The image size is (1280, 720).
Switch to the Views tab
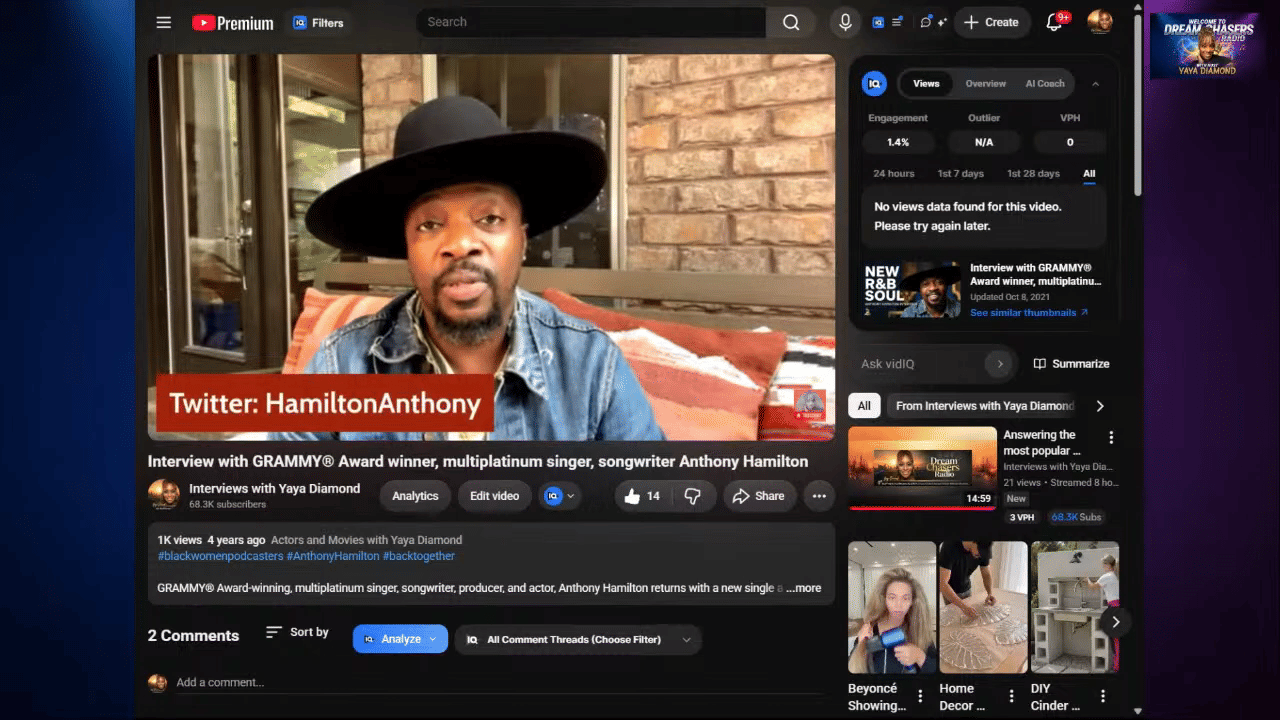(926, 84)
